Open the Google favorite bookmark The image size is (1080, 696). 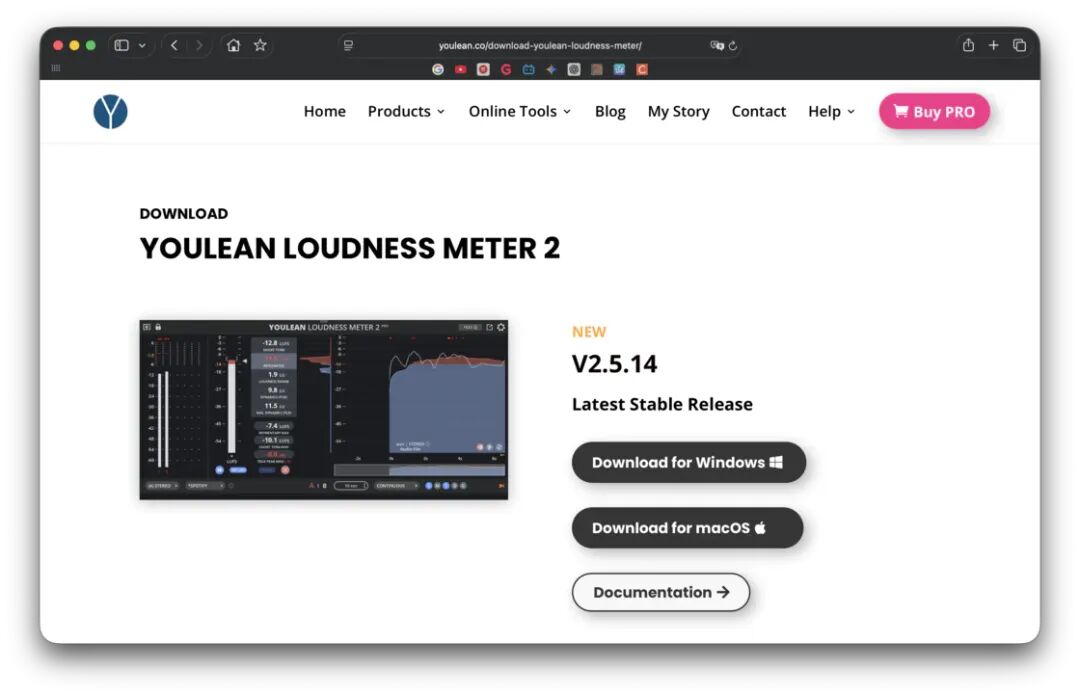pyautogui.click(x=438, y=69)
